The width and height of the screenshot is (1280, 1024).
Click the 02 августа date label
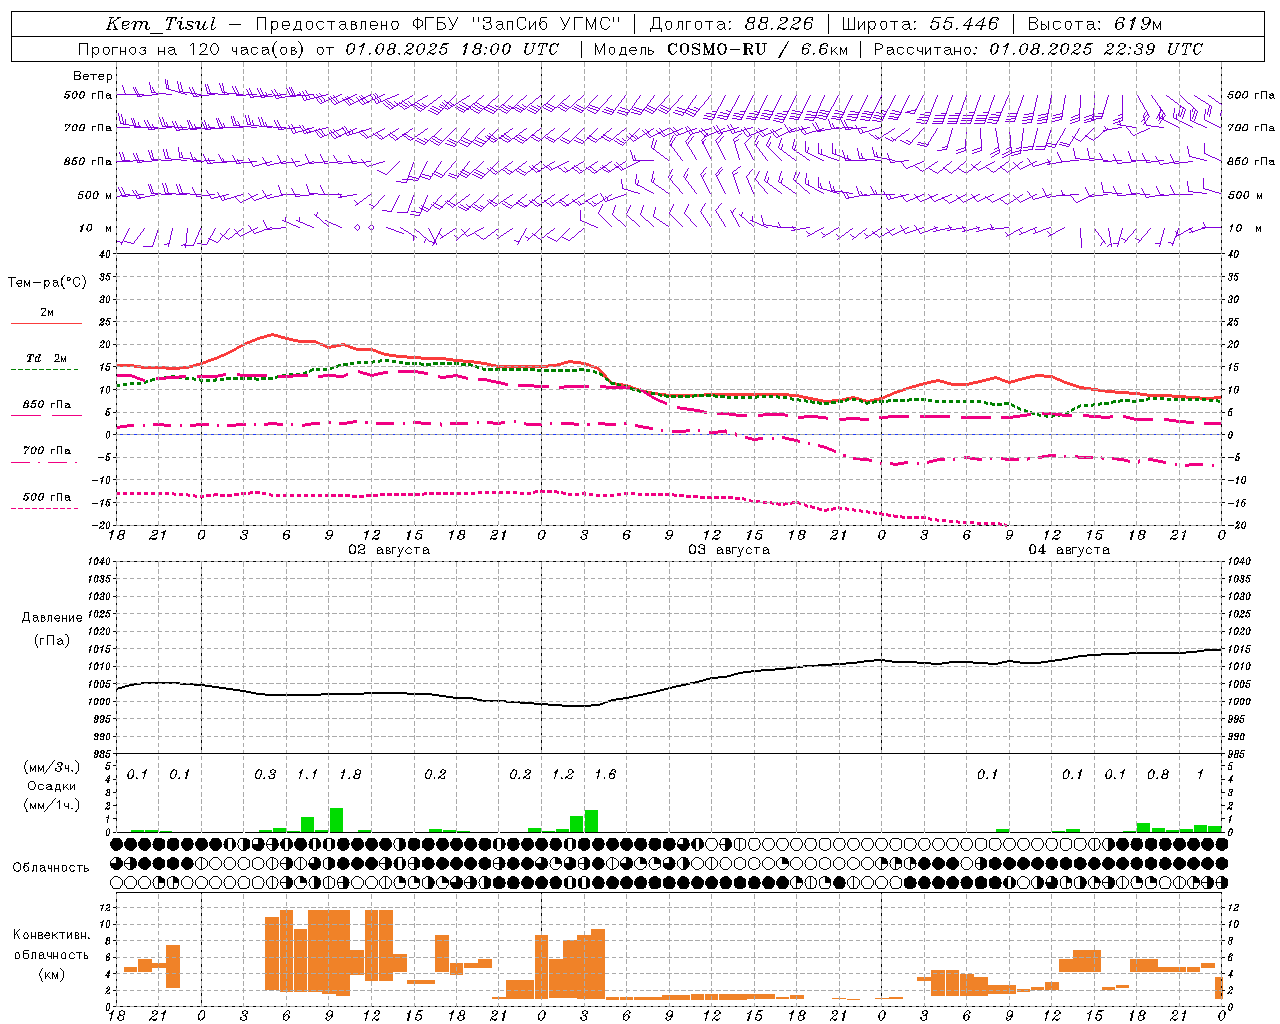tap(389, 550)
